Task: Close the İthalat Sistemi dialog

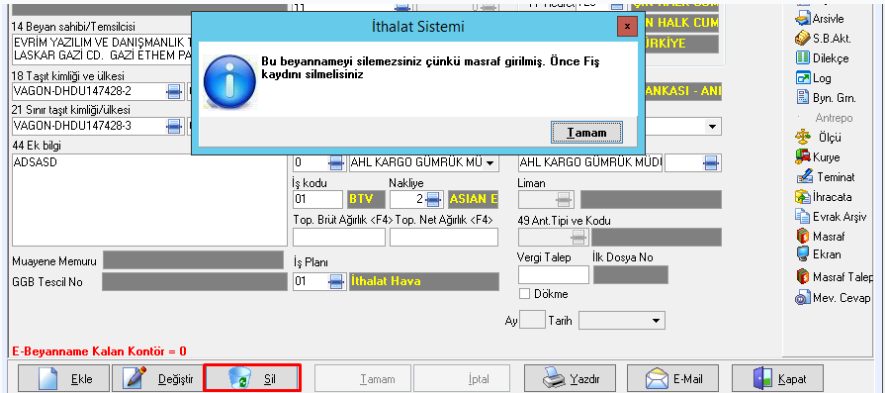Action: pyautogui.click(x=626, y=27)
